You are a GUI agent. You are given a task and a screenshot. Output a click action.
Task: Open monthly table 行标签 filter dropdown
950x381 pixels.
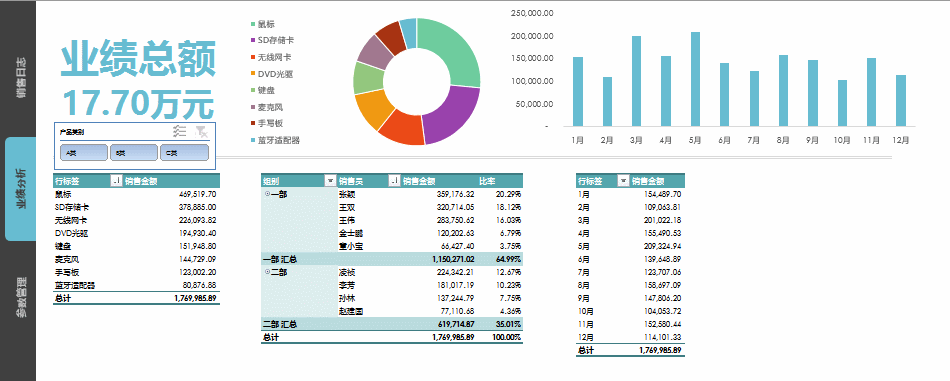[x=622, y=181]
